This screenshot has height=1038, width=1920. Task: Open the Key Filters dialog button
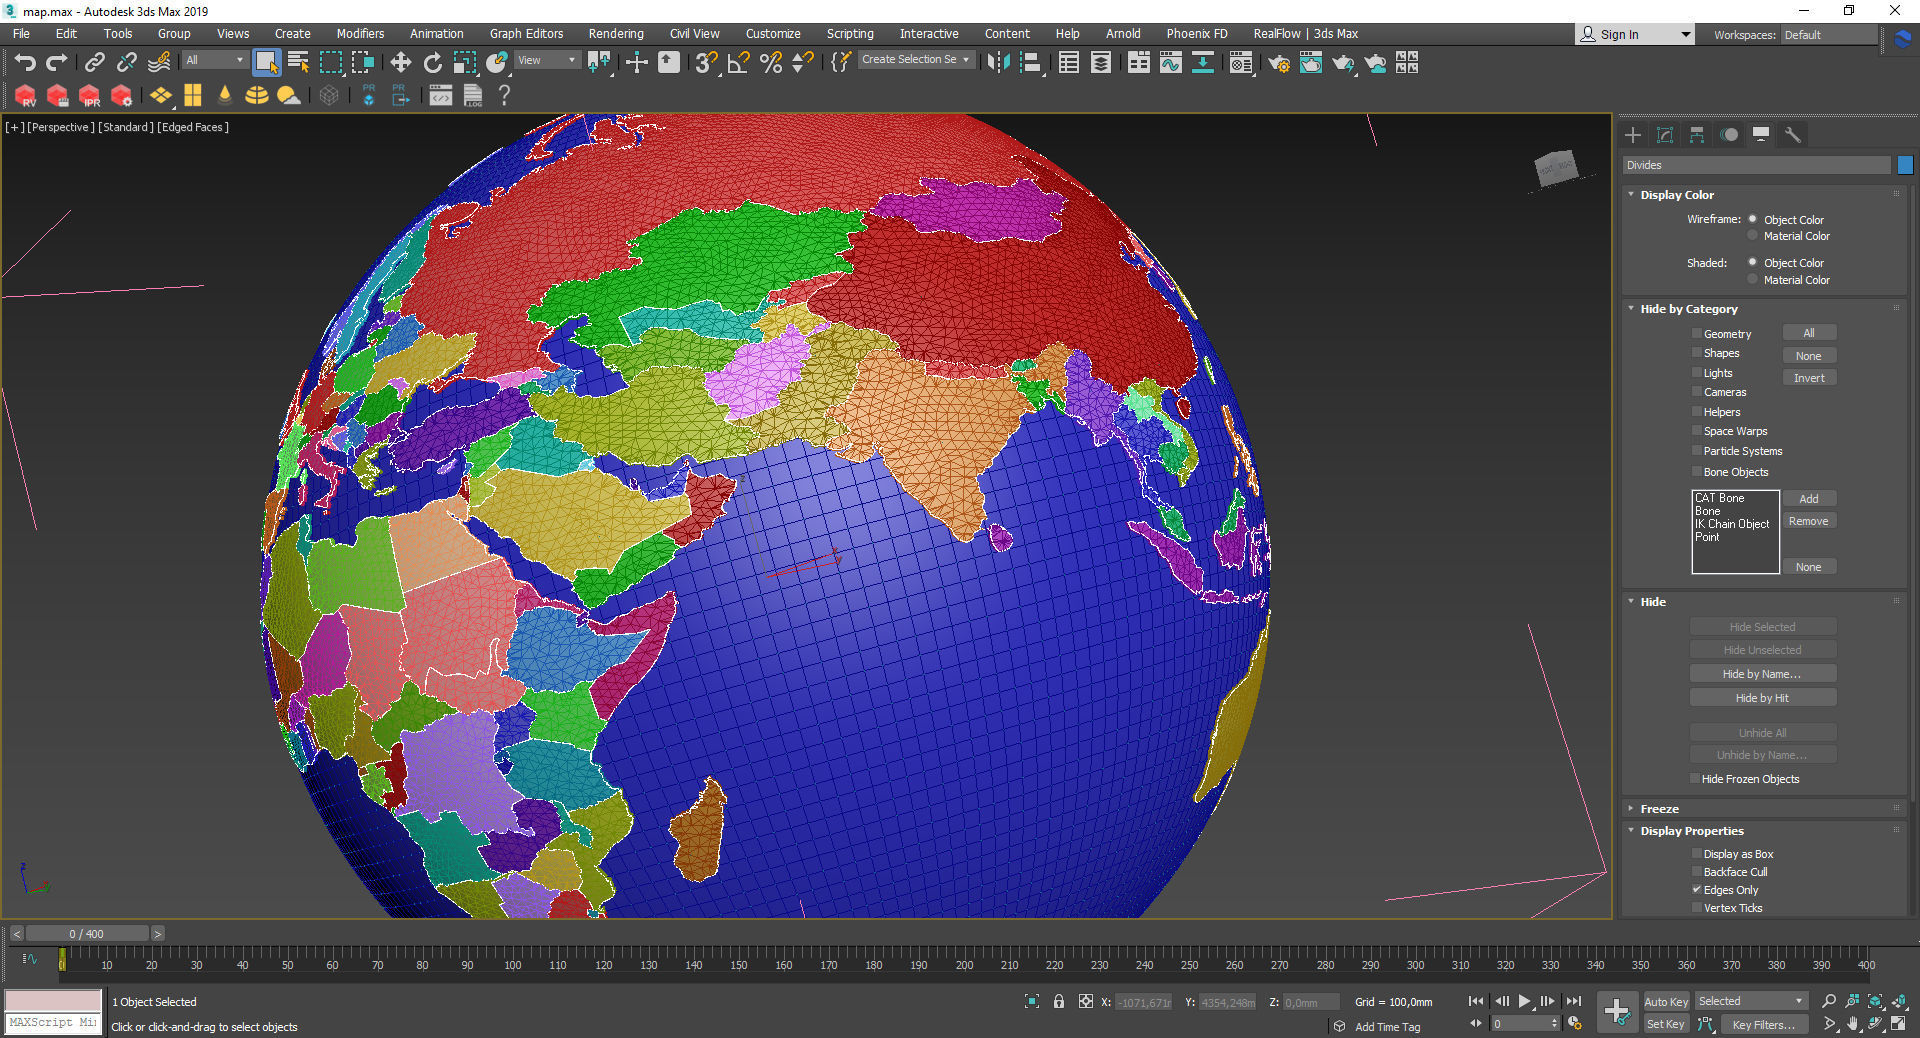click(1764, 1024)
